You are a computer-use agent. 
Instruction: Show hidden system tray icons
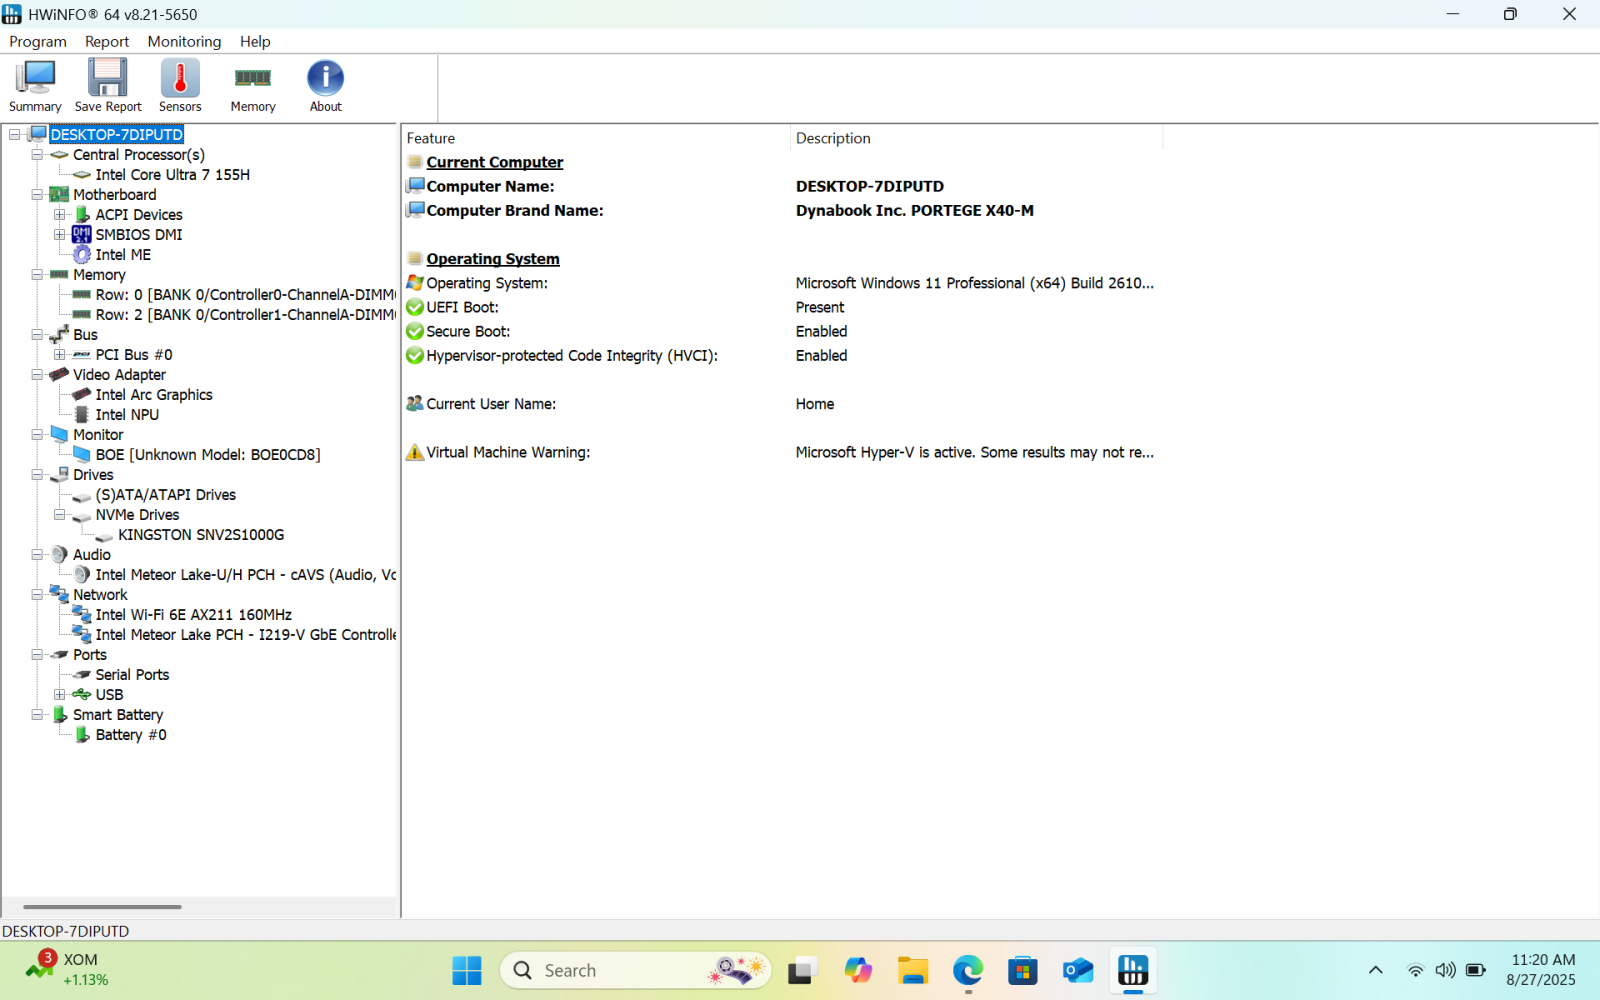coord(1376,970)
